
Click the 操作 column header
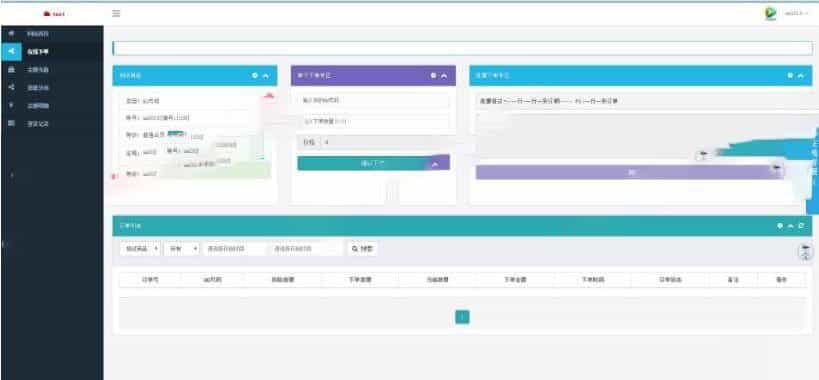click(781, 280)
